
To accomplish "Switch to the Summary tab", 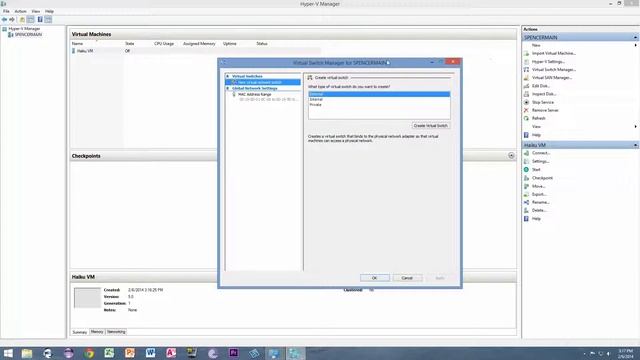I will point(80,332).
